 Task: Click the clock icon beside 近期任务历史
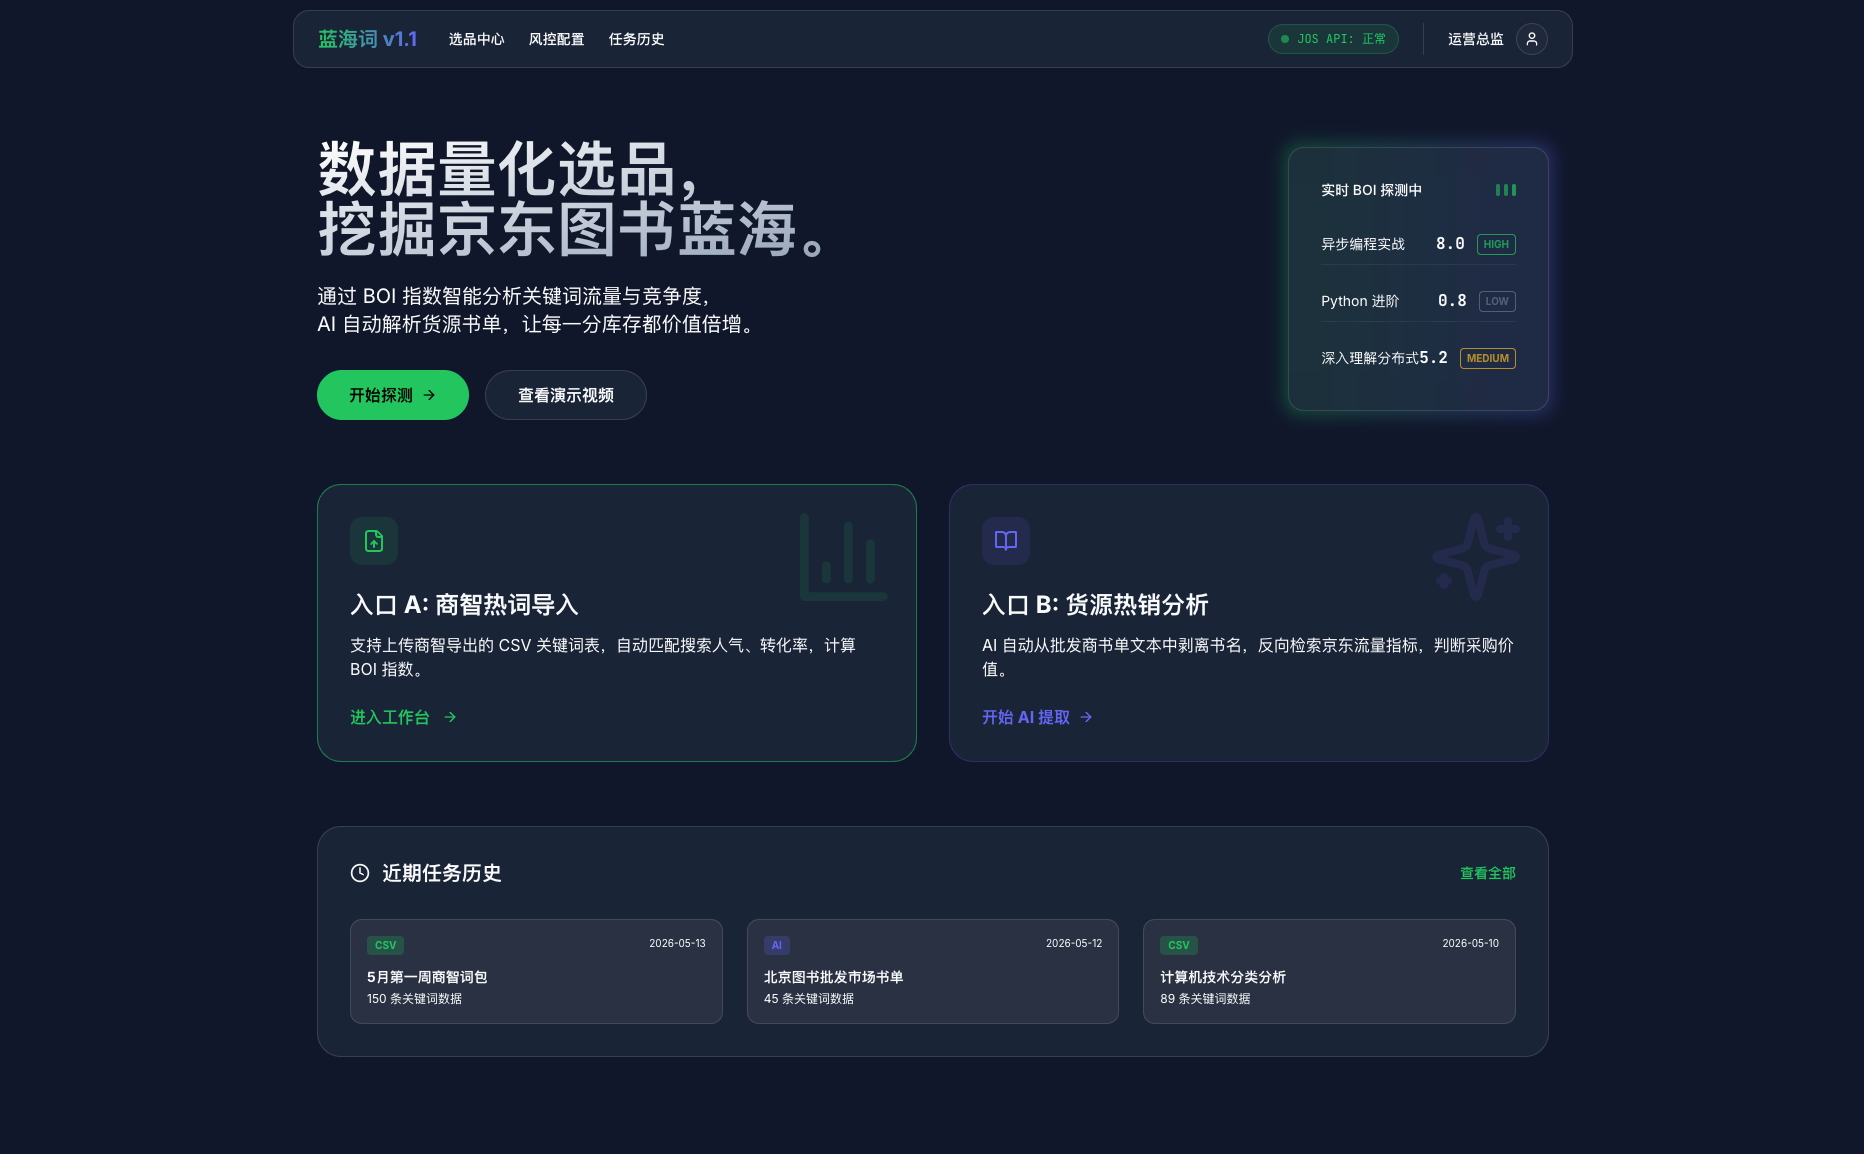tap(360, 873)
